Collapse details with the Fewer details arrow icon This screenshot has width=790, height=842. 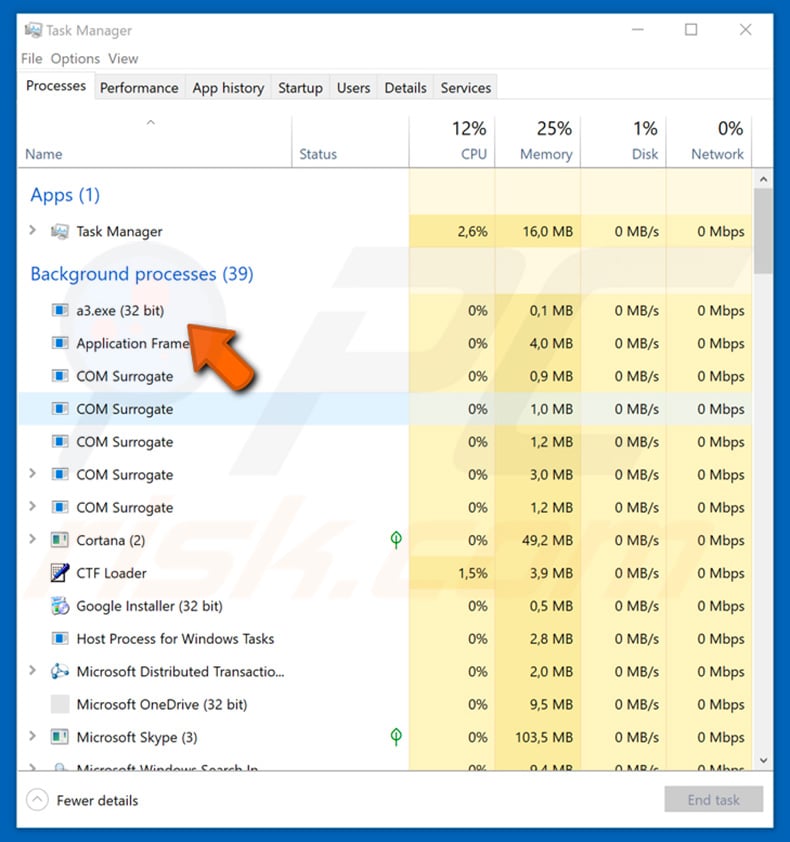coord(37,800)
